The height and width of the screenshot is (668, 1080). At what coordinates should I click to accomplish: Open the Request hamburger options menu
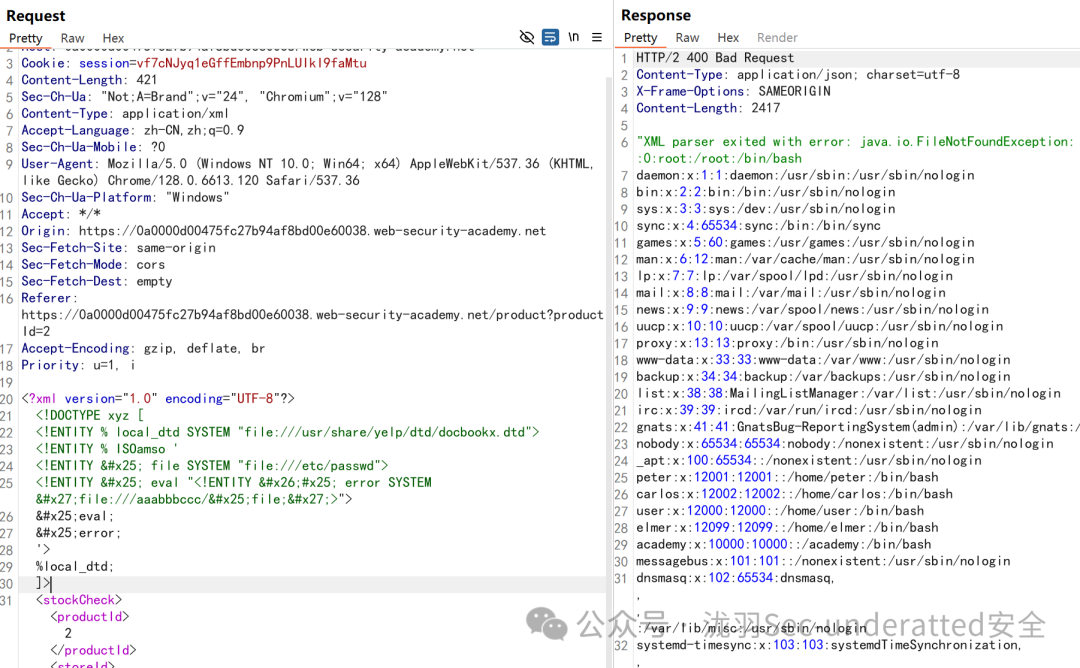pyautogui.click(x=596, y=37)
